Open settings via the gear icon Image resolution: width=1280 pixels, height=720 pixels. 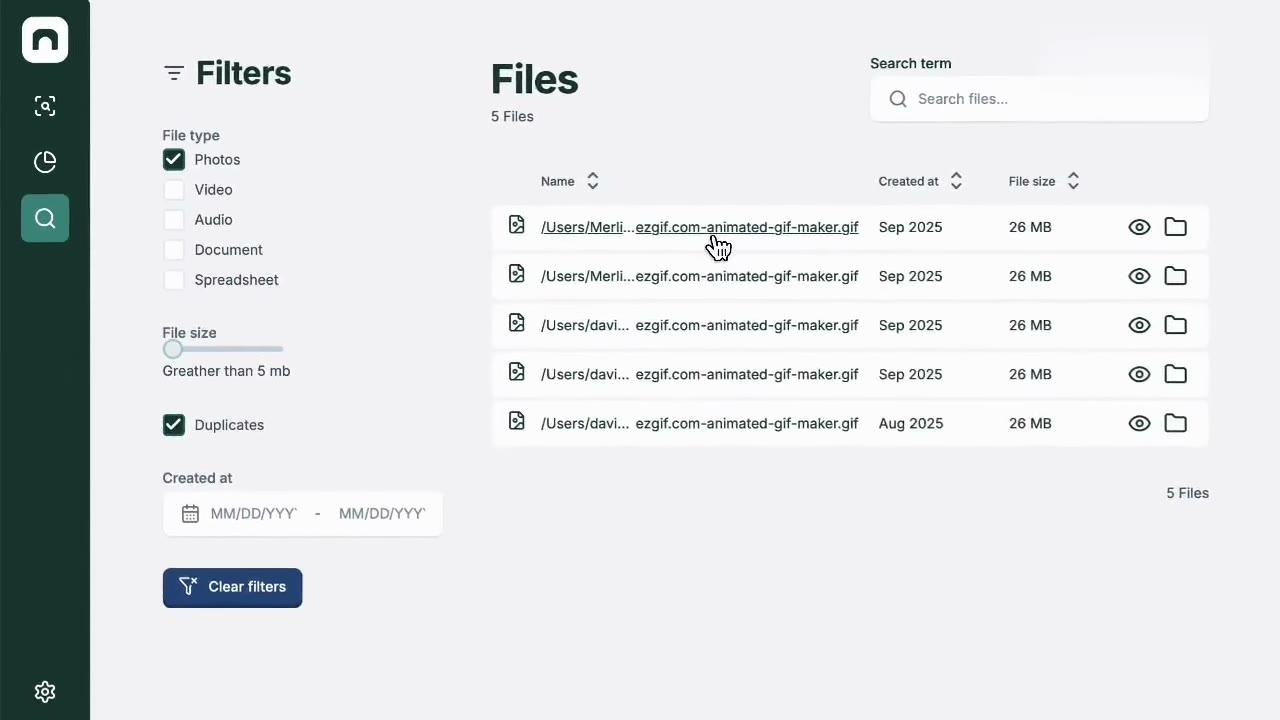[45, 692]
